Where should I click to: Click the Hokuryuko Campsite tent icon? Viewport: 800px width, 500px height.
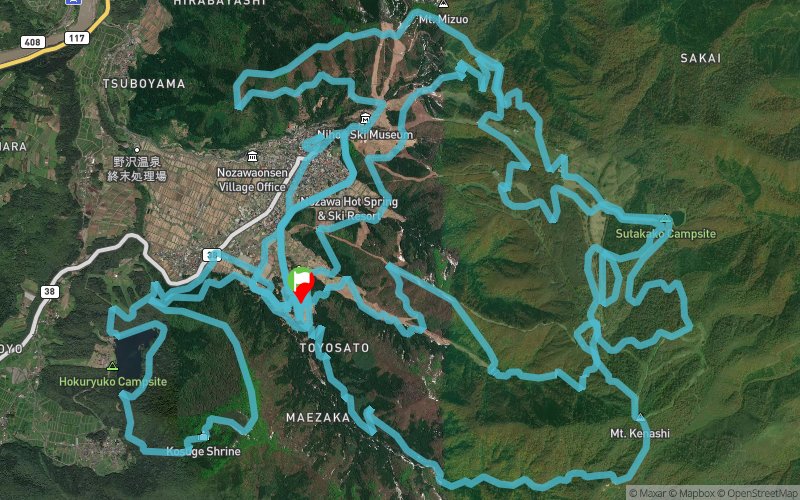112,366
